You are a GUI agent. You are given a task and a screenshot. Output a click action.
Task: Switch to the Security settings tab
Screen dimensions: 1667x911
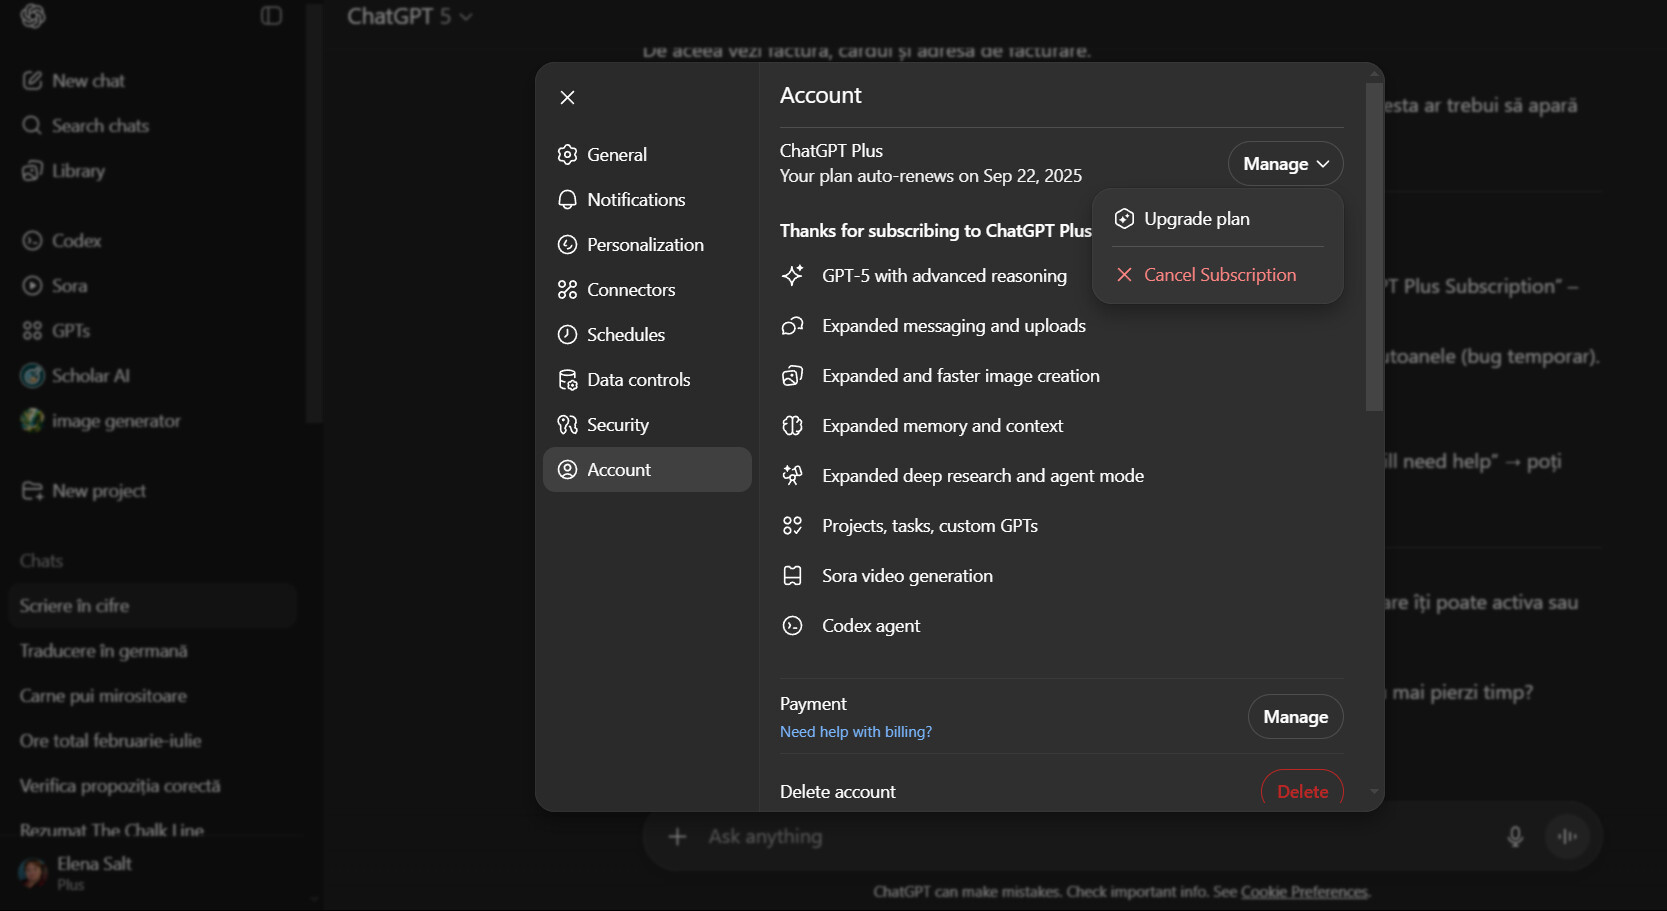point(617,424)
